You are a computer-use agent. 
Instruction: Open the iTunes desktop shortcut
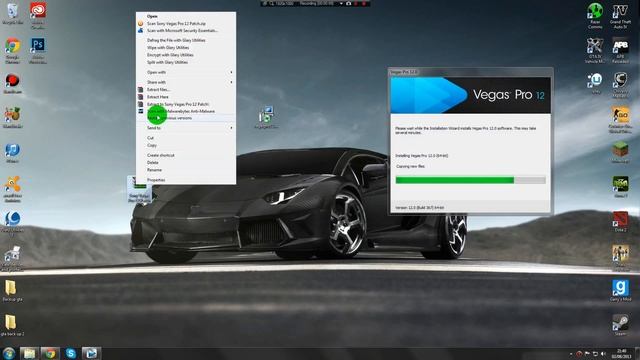(13, 153)
